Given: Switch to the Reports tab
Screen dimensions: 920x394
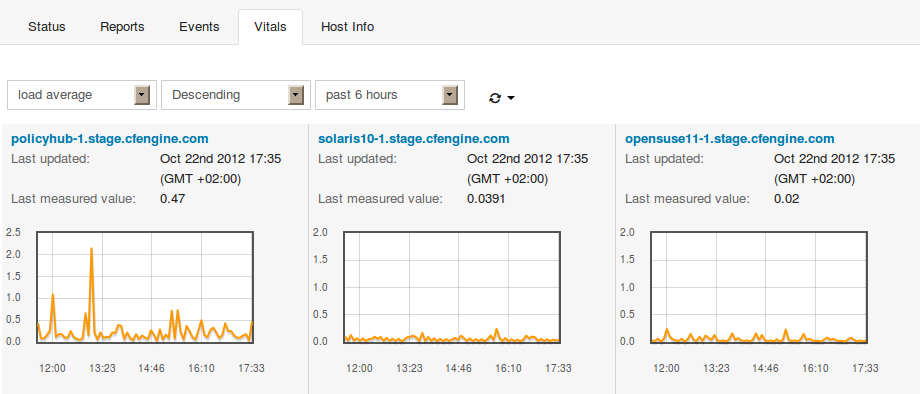Looking at the screenshot, I should pyautogui.click(x=122, y=27).
